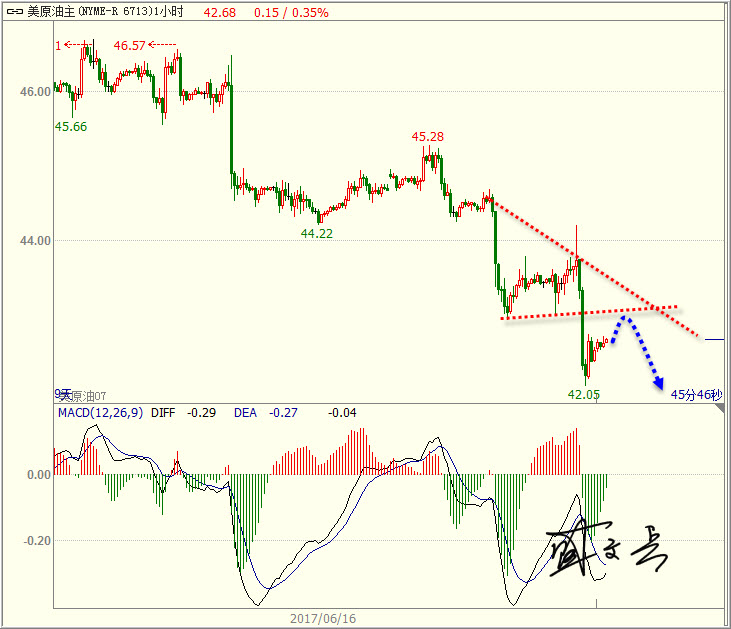The height and width of the screenshot is (629, 731).
Task: Click the current price marker on right axis
Action: point(714,340)
